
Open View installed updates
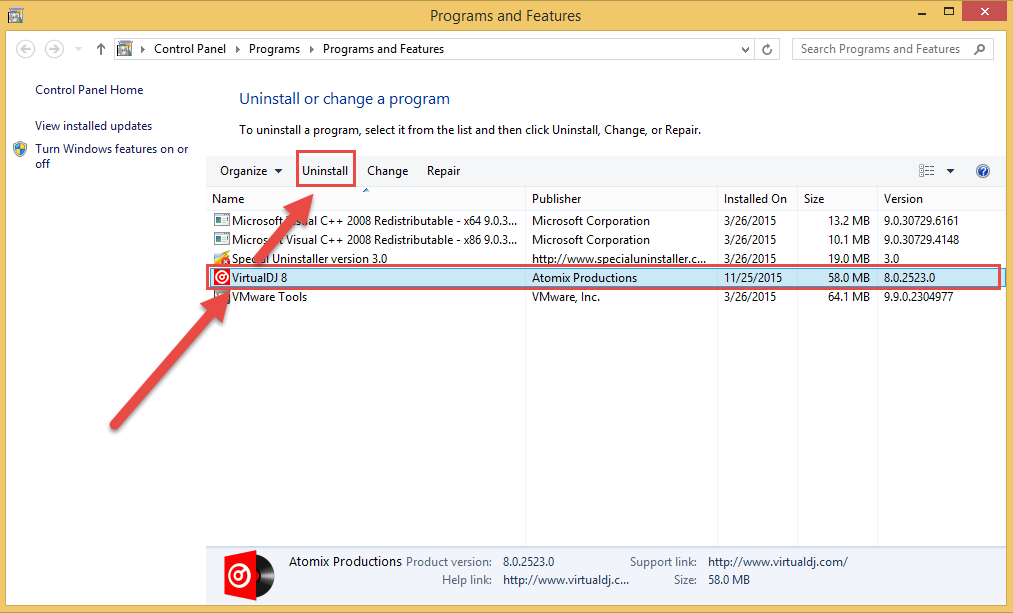click(94, 126)
